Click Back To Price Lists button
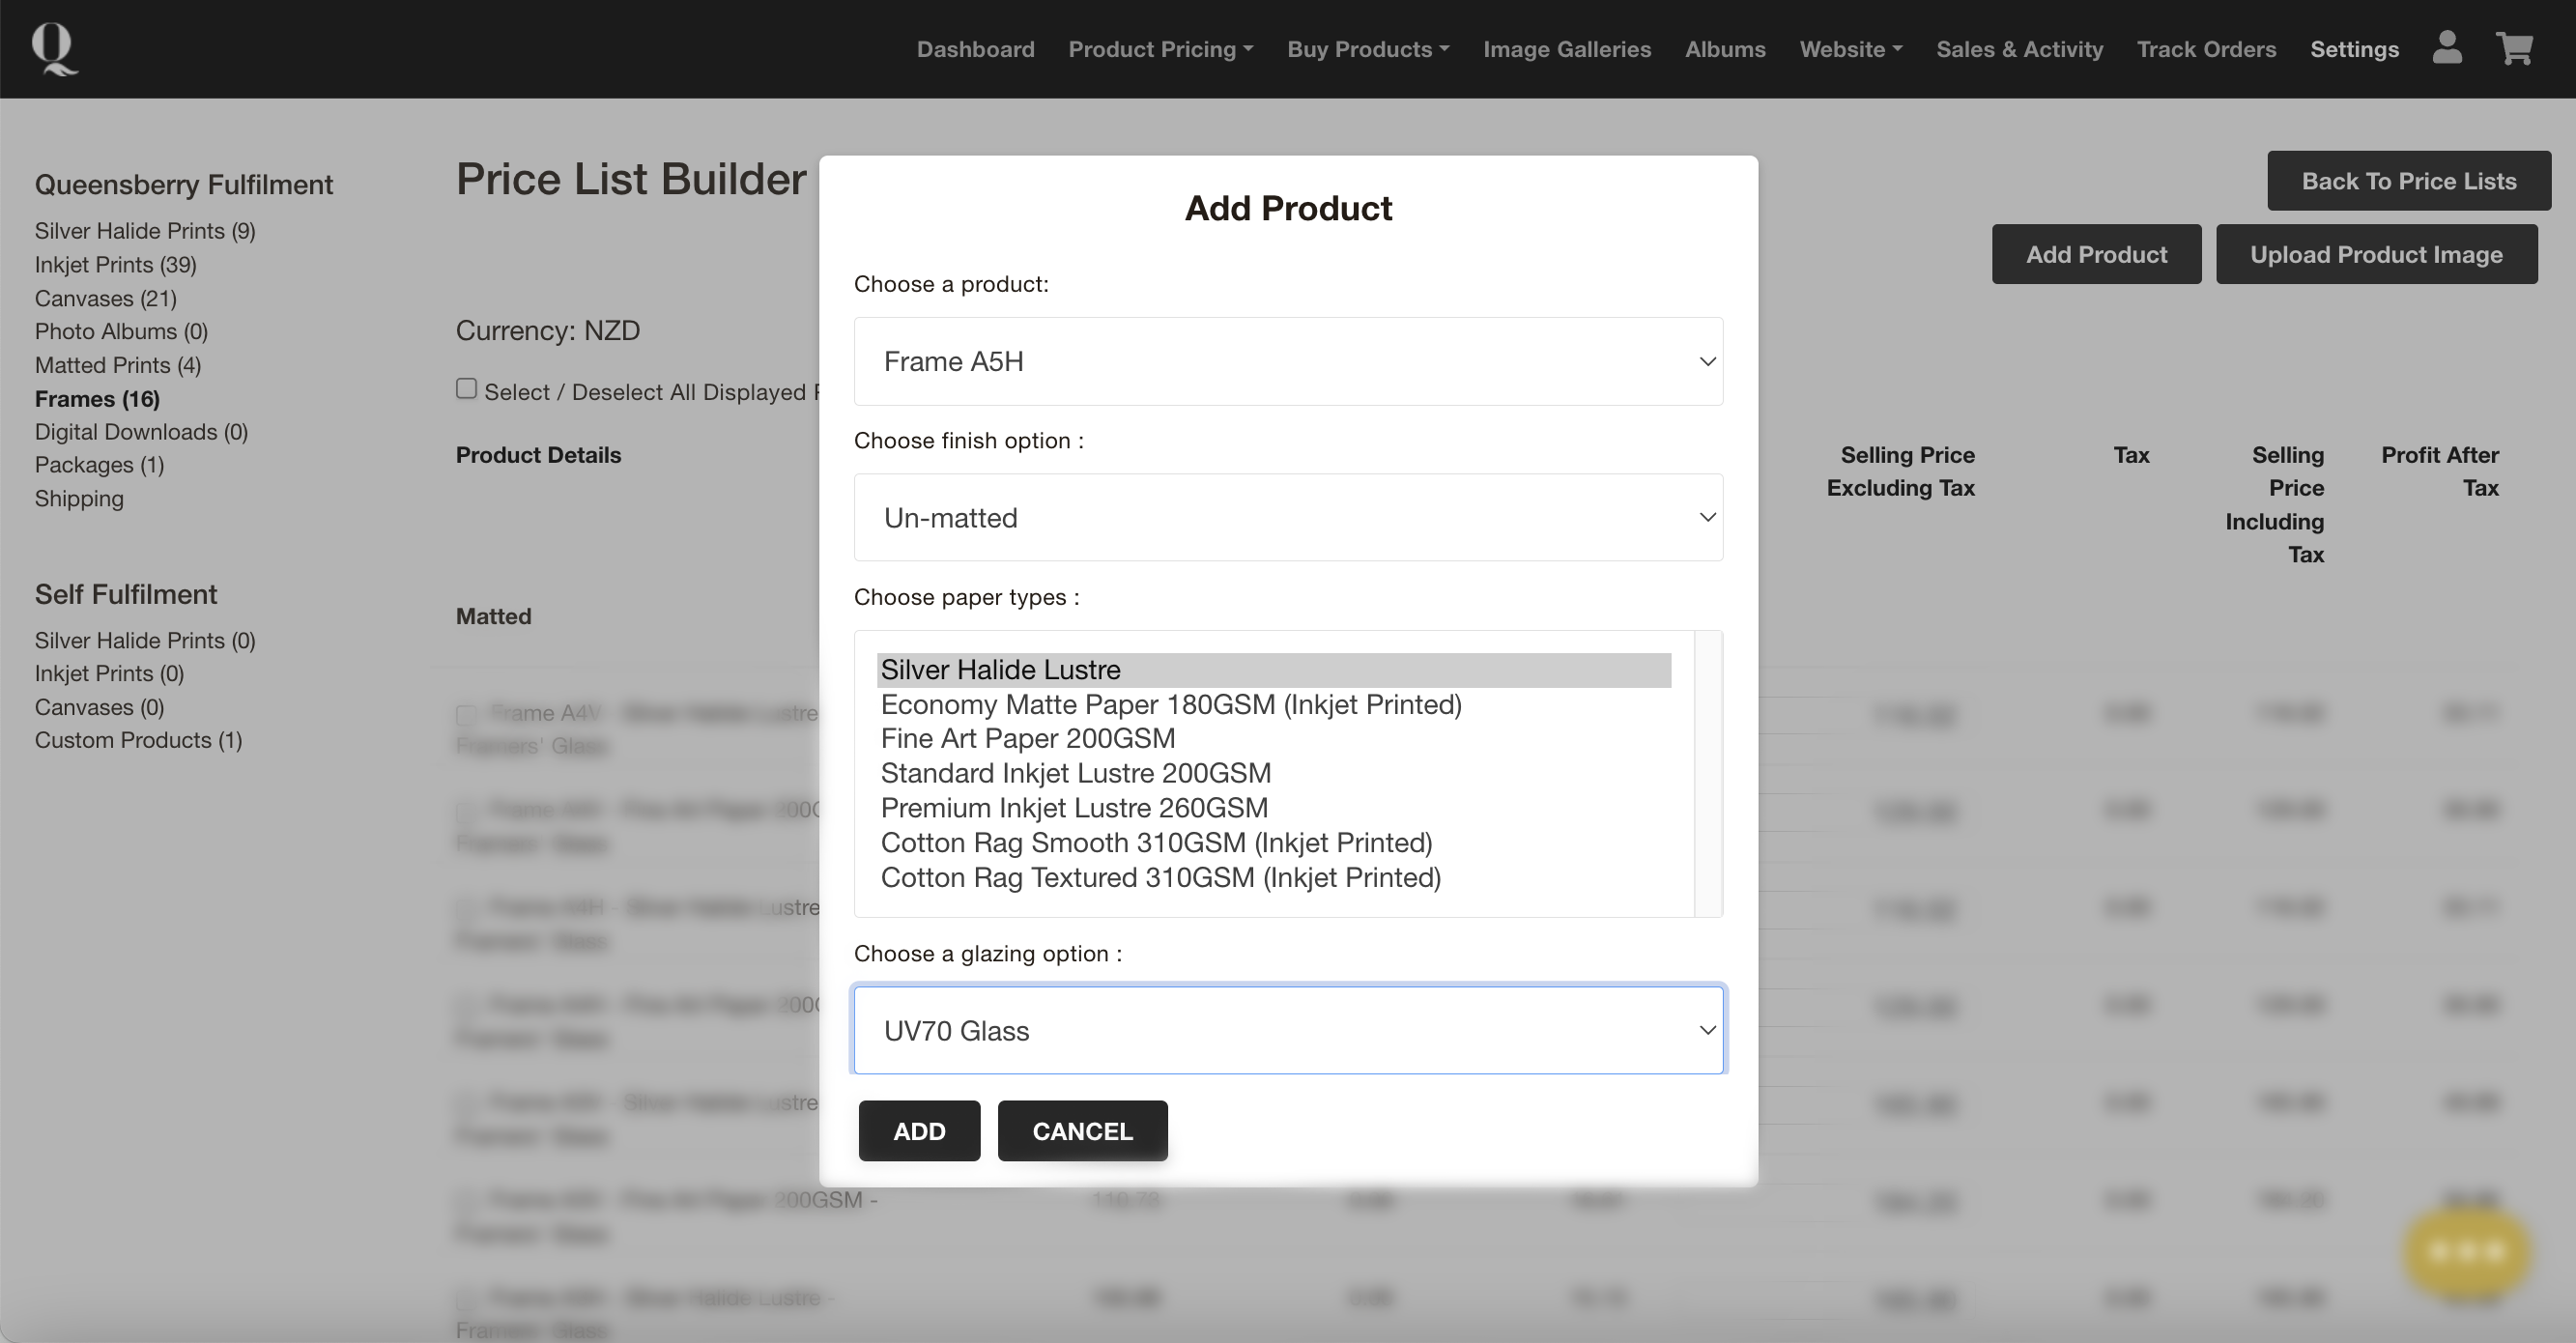This screenshot has height=1343, width=2576. coord(2408,181)
